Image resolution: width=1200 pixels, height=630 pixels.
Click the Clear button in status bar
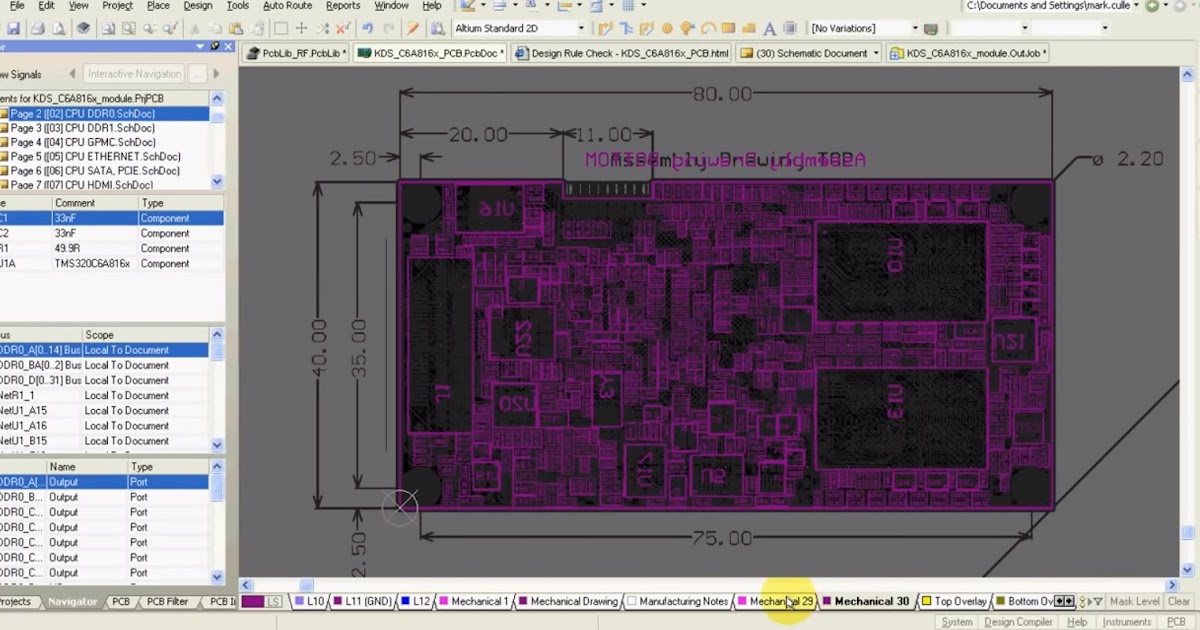(x=1178, y=601)
